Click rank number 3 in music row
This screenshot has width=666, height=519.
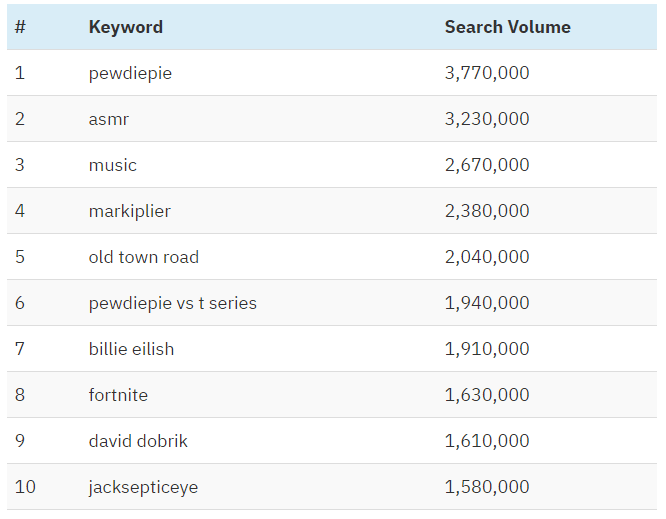20,165
